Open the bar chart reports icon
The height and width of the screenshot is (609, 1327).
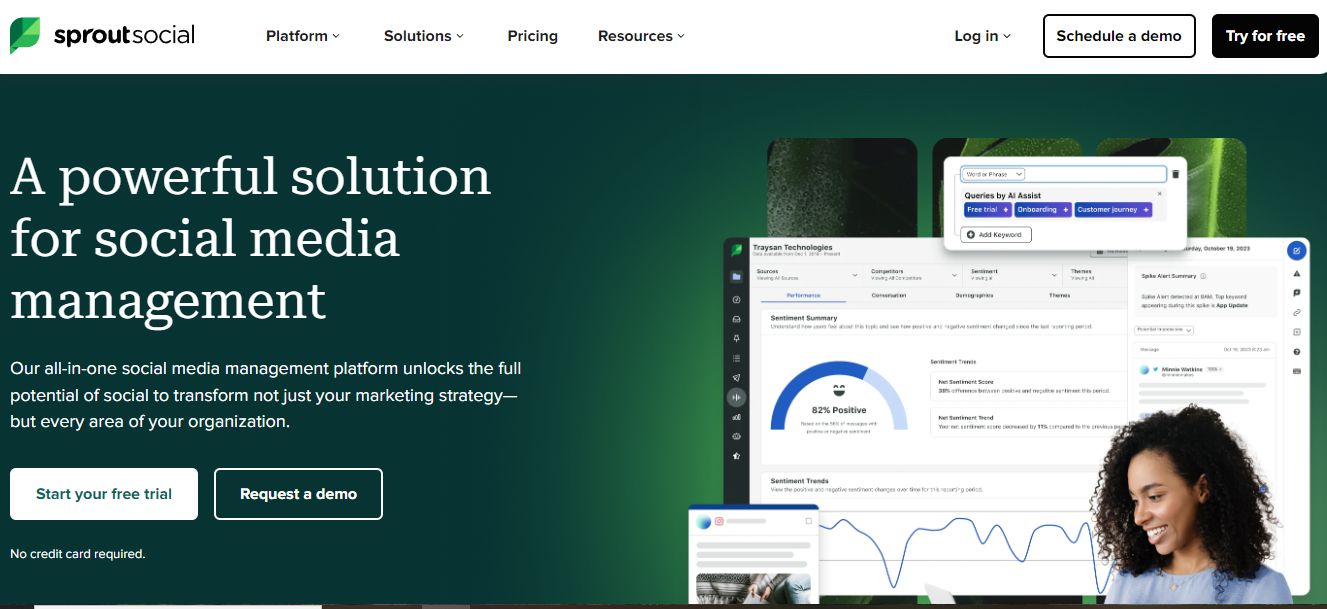(x=737, y=416)
